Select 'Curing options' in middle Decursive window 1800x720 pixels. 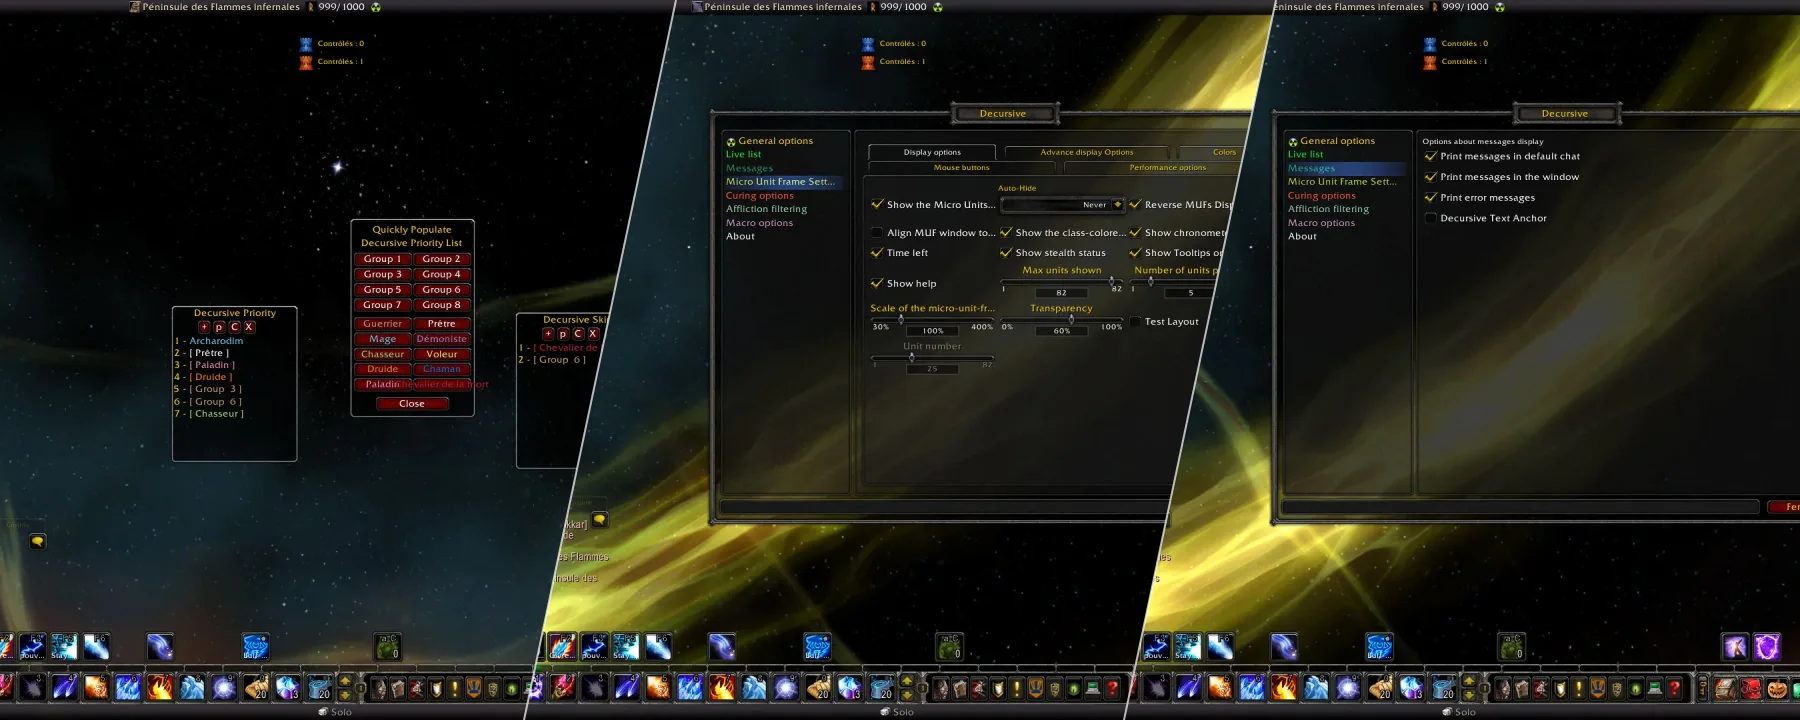pyautogui.click(x=759, y=195)
